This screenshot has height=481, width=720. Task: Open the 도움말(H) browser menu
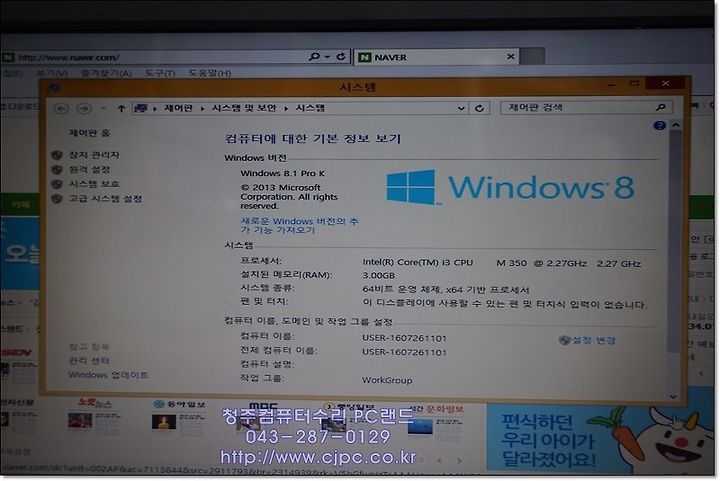point(210,73)
